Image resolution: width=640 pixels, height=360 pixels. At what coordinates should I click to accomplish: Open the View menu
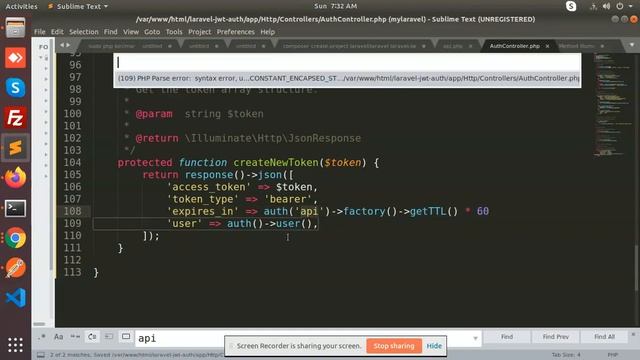tap(131, 32)
